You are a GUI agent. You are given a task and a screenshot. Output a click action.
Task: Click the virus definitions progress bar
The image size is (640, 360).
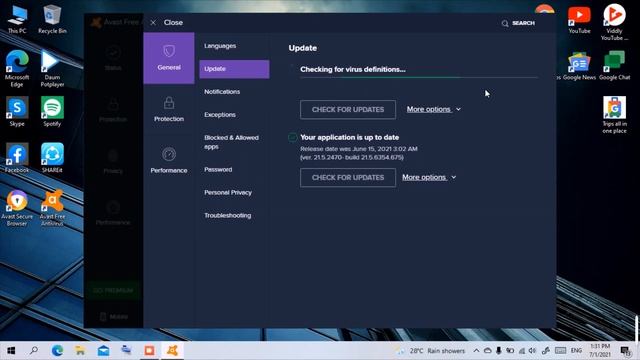[x=419, y=77]
